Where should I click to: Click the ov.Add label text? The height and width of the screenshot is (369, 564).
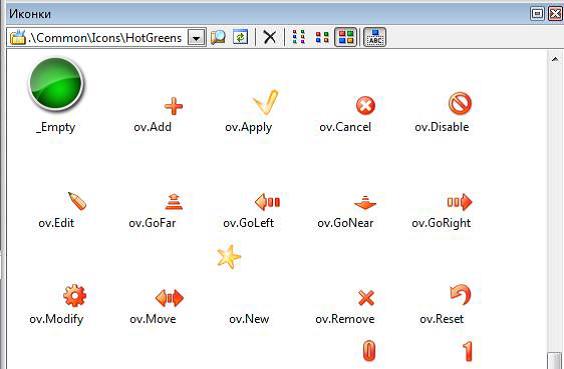coord(153,127)
